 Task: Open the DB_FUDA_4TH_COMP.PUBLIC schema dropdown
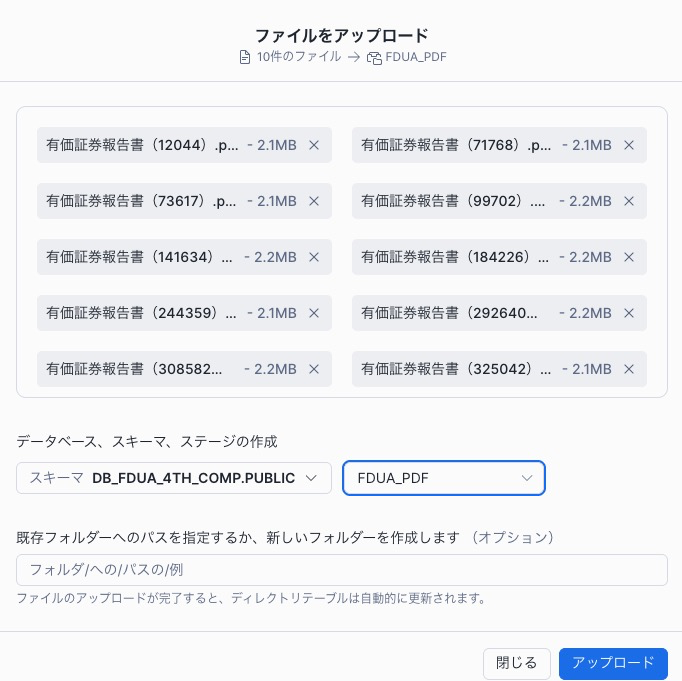coord(174,478)
